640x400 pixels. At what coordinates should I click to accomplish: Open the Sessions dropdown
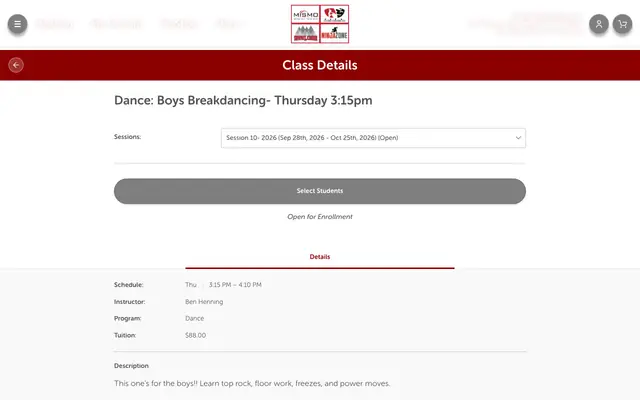373,138
